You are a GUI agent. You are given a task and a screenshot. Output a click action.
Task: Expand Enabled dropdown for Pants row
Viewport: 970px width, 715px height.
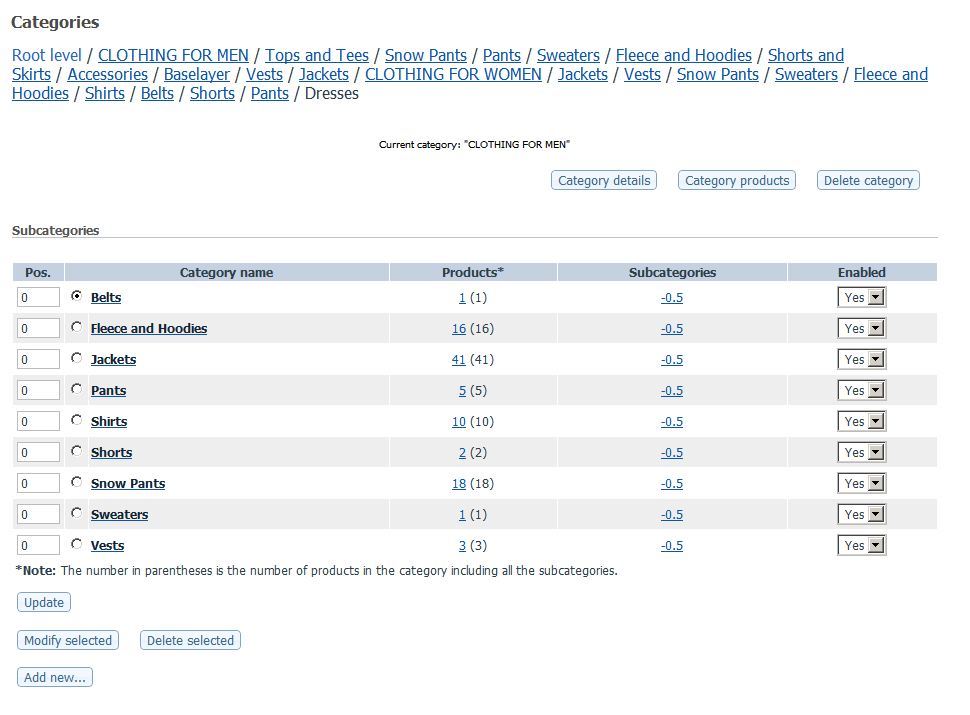tap(862, 391)
